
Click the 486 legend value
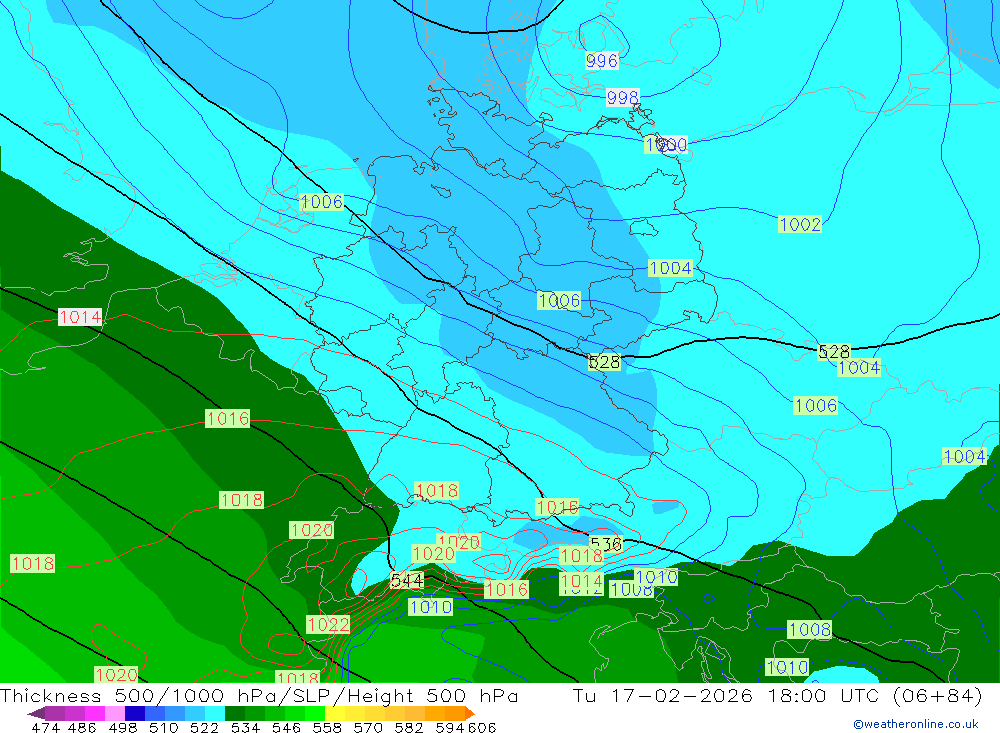click(82, 727)
